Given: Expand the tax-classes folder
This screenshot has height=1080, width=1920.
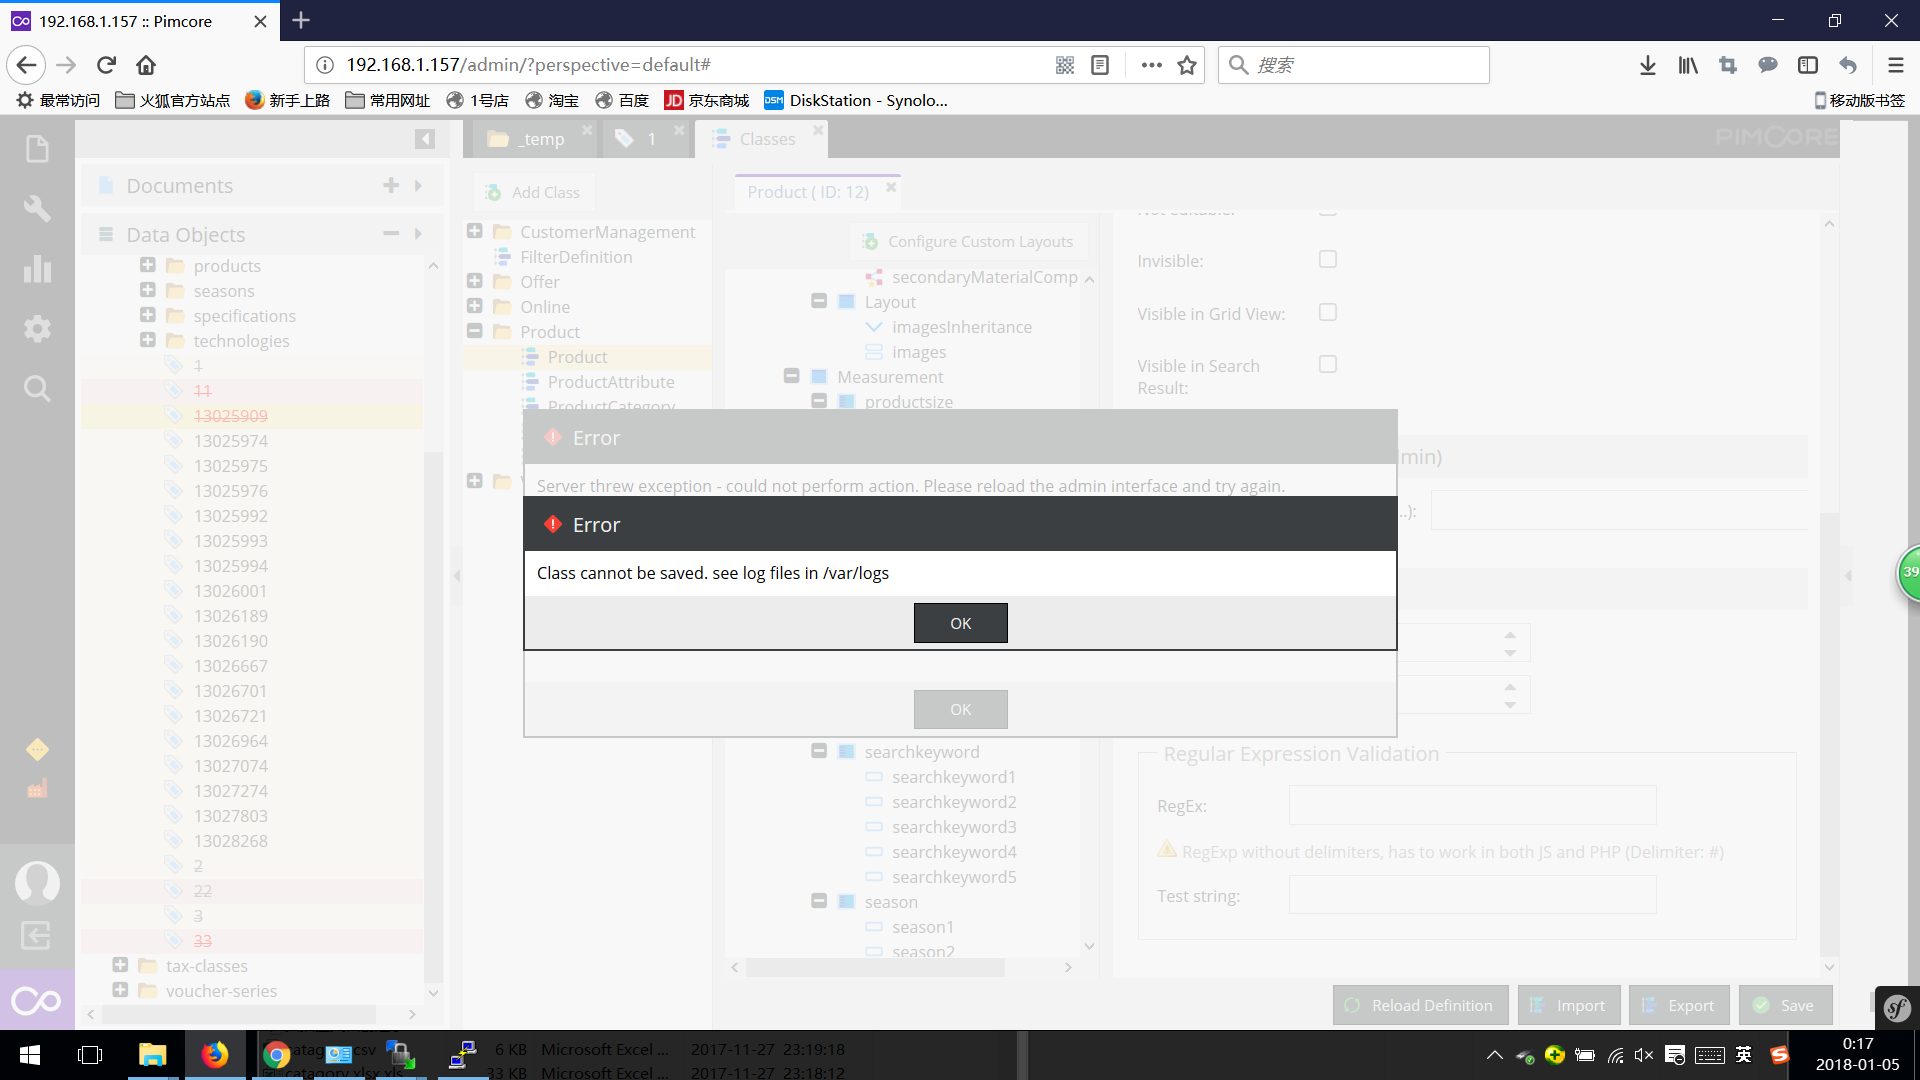Looking at the screenshot, I should (x=120, y=965).
